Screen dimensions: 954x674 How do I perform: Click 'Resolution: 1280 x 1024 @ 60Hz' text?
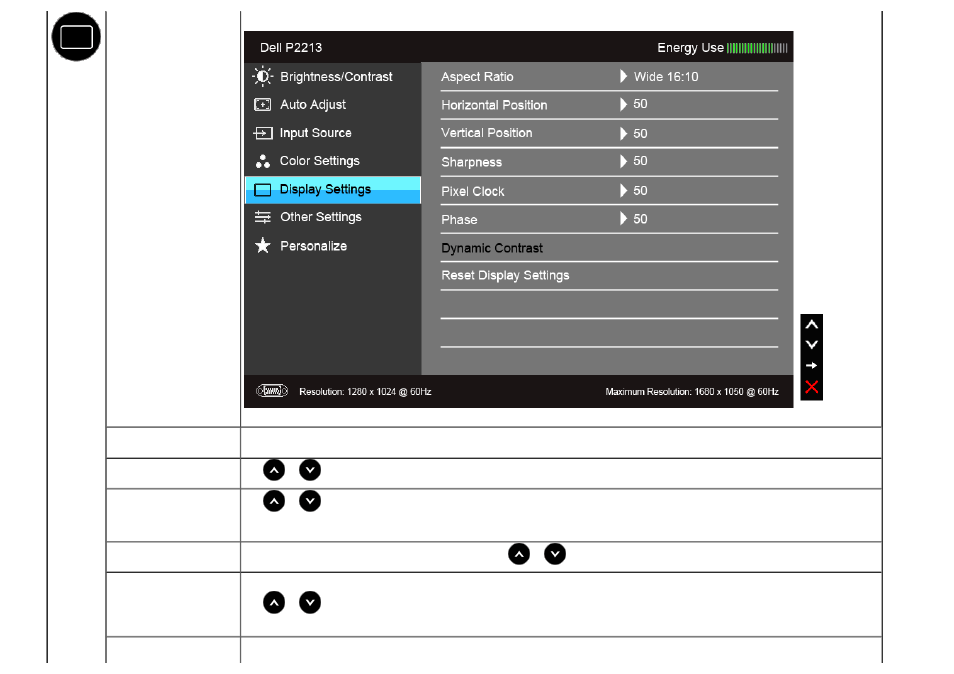pyautogui.click(x=365, y=392)
